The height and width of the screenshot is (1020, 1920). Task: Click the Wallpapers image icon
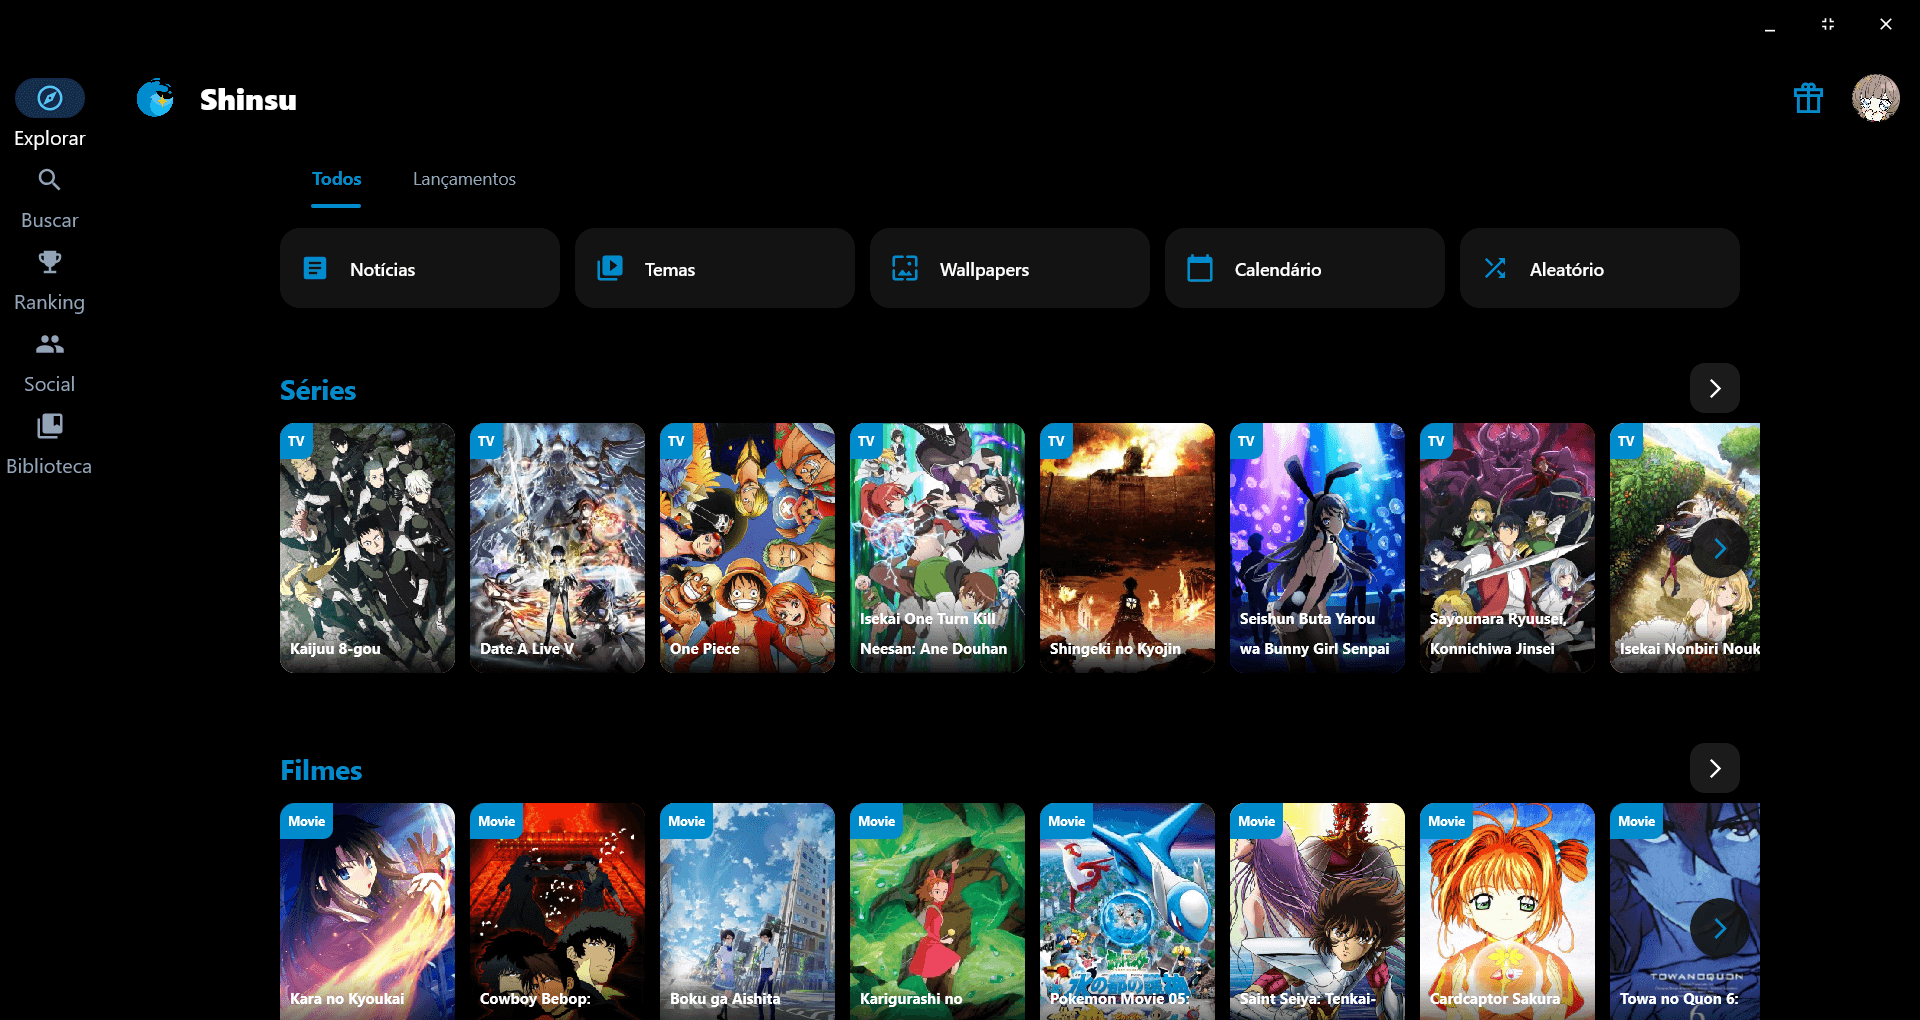(905, 268)
